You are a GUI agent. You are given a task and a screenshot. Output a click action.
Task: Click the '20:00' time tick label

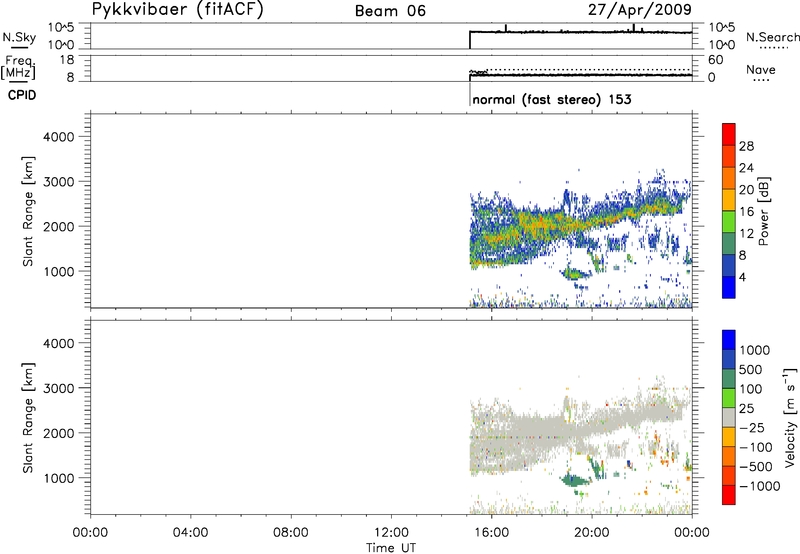click(592, 533)
